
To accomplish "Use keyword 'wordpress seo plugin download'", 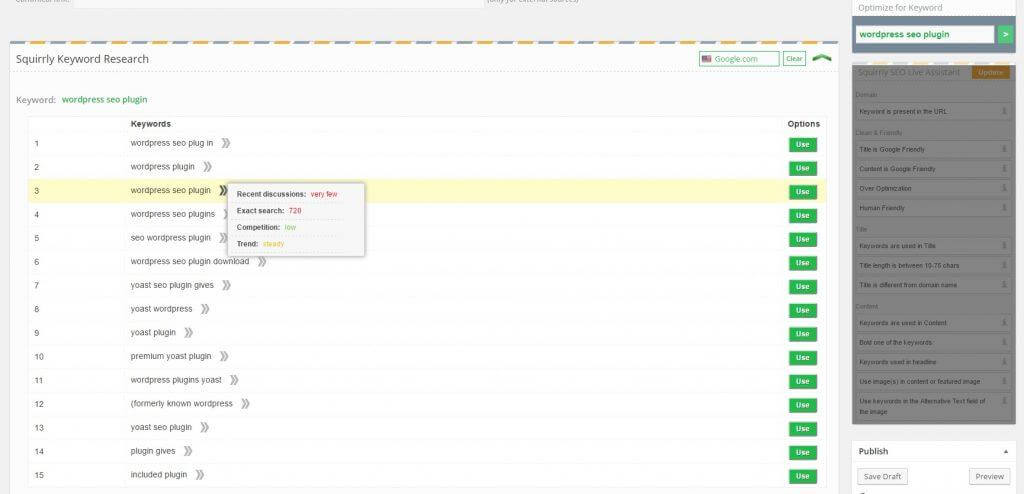I will (x=803, y=263).
